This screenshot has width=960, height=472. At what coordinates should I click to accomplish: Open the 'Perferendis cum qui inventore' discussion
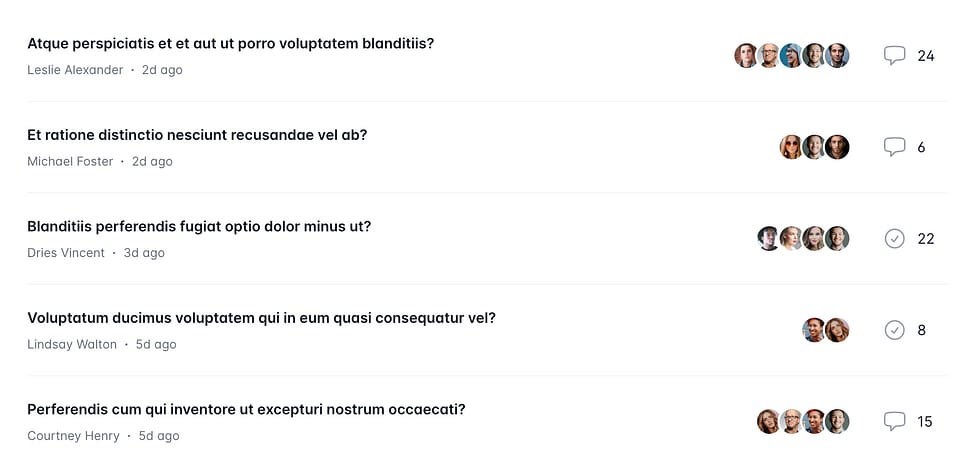point(246,410)
